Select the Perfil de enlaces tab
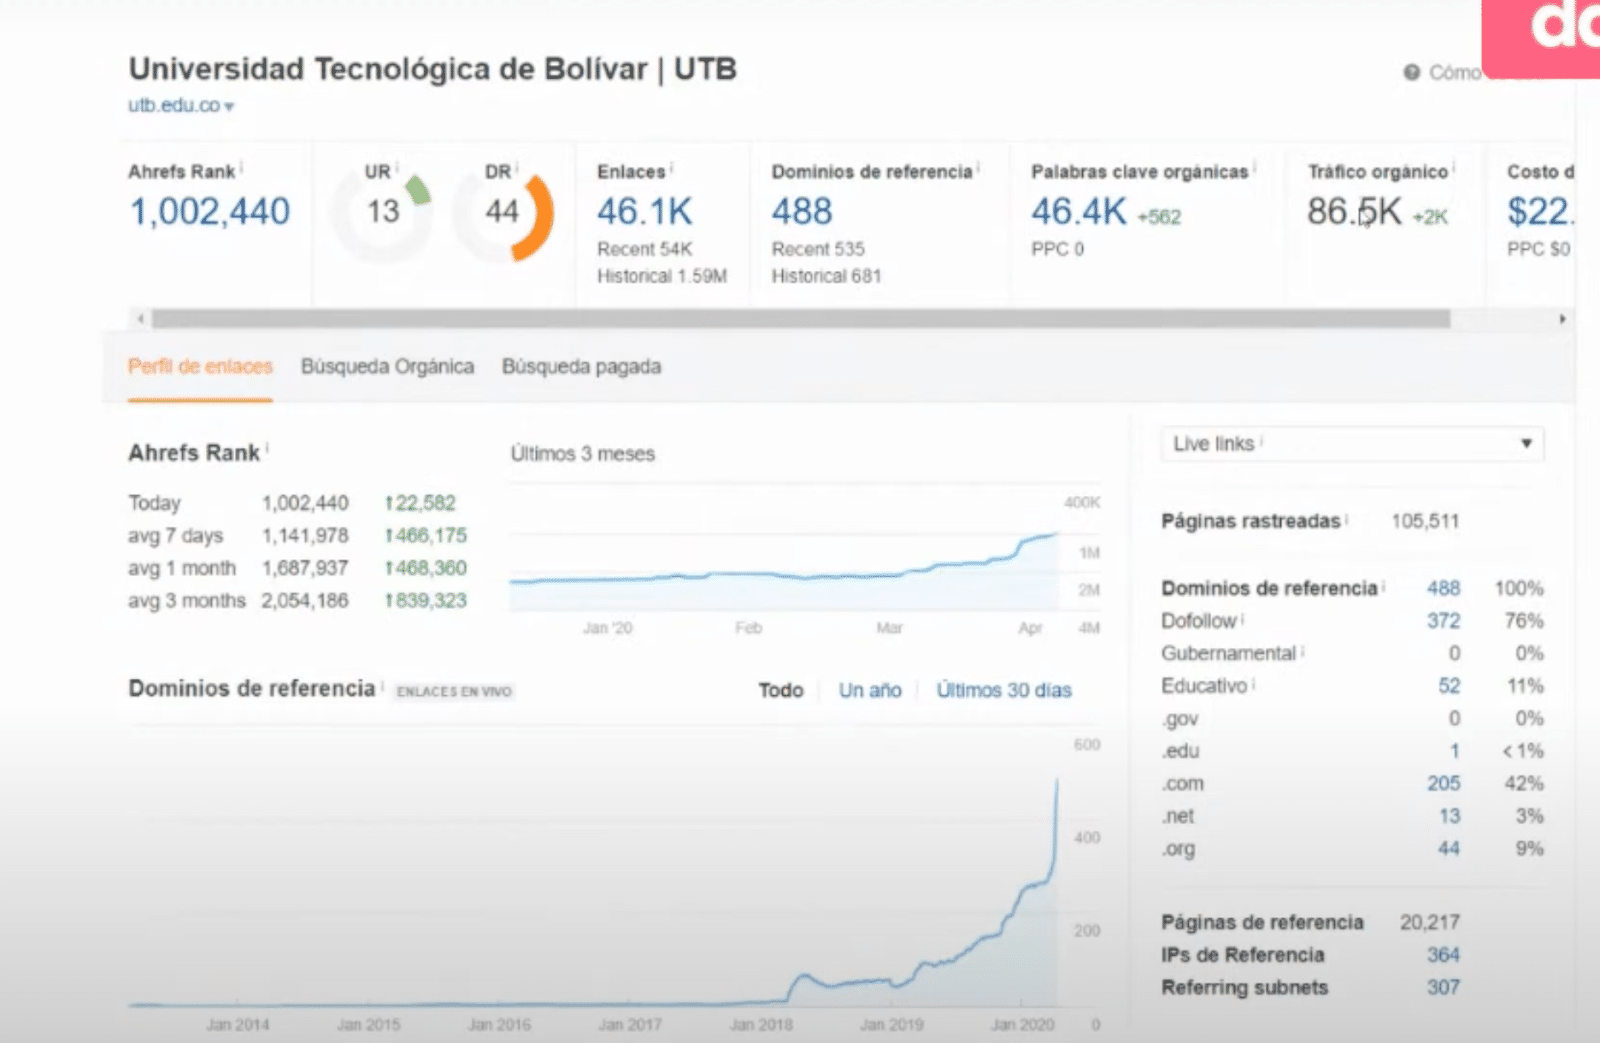Screen dimensions: 1600x1043 pos(200,367)
